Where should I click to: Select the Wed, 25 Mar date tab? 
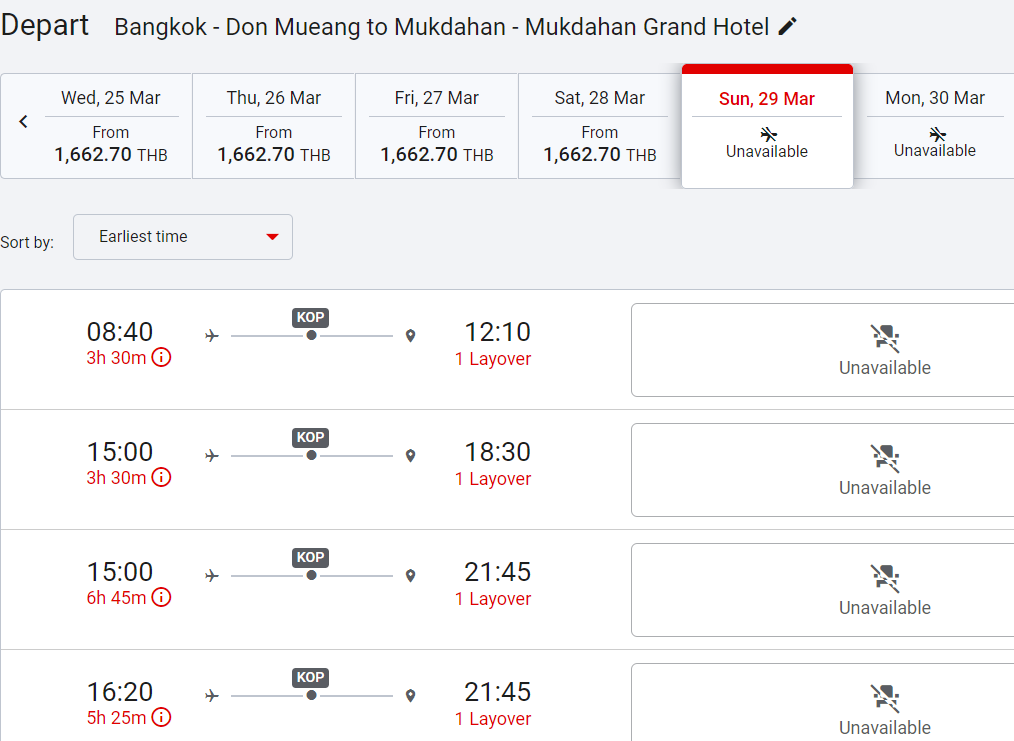[111, 126]
